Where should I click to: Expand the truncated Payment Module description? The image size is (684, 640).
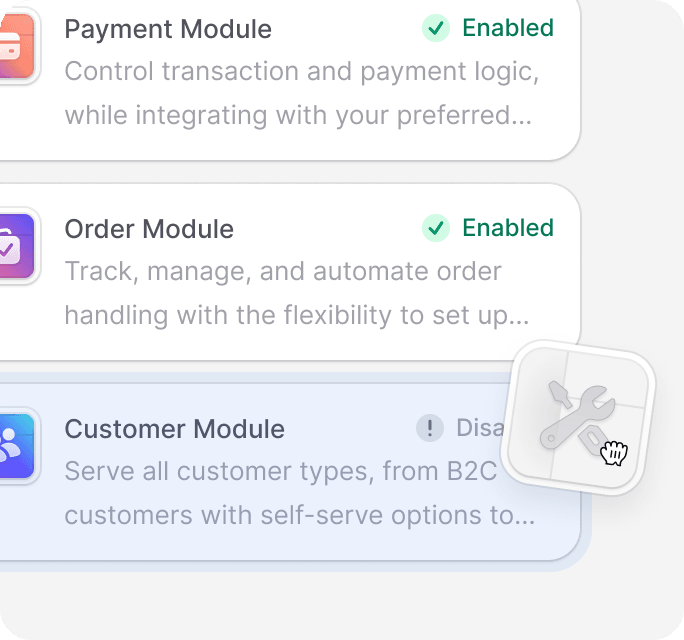tap(302, 93)
